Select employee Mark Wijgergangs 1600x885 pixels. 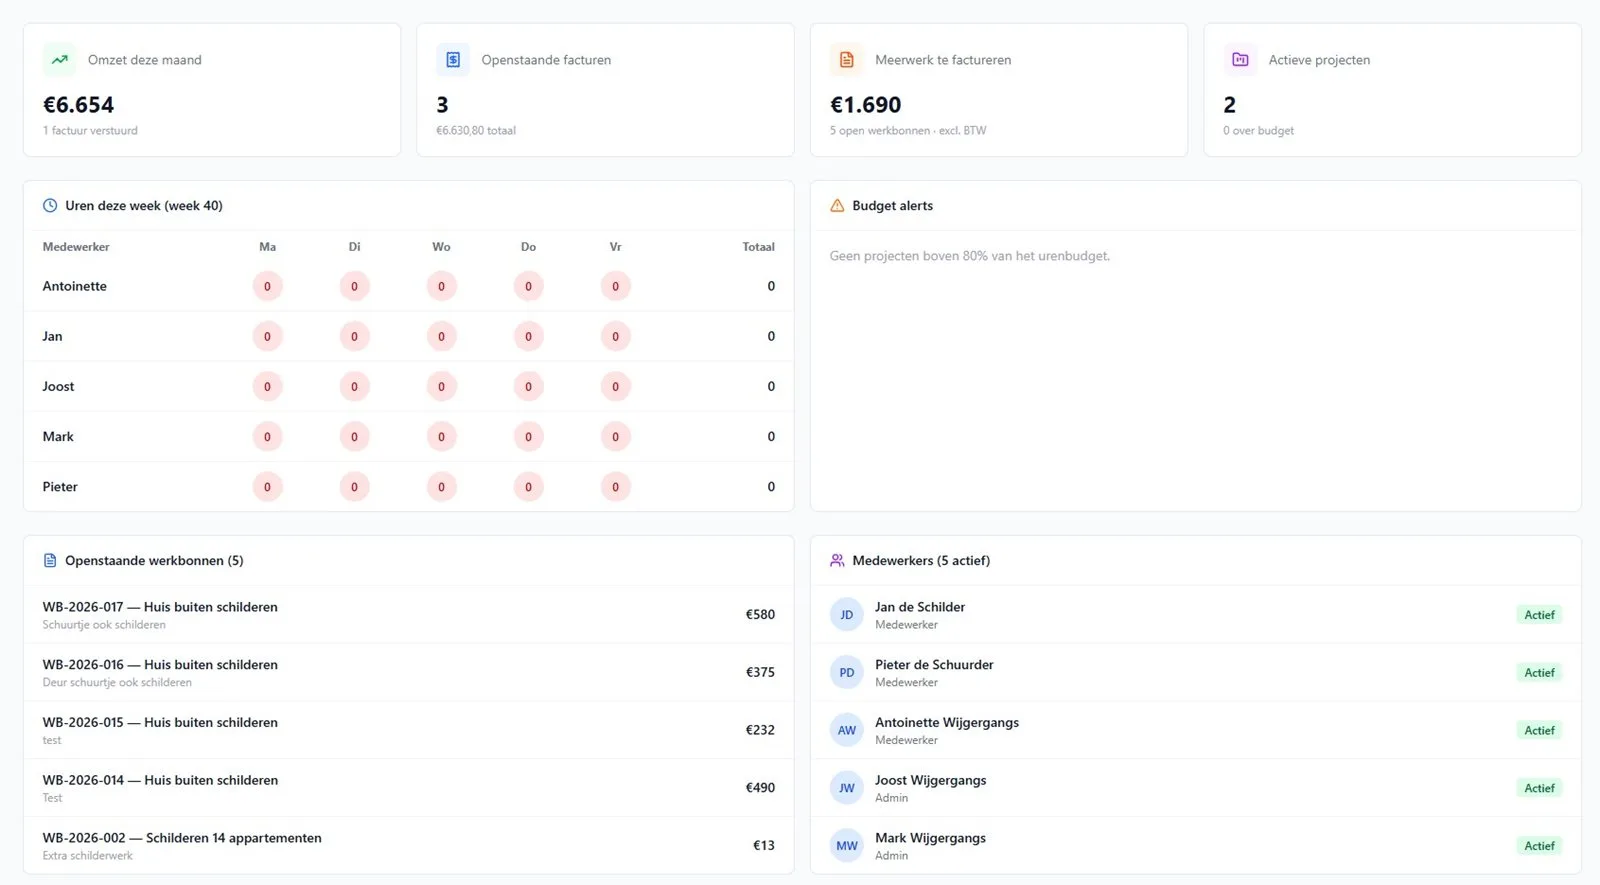click(1196, 846)
